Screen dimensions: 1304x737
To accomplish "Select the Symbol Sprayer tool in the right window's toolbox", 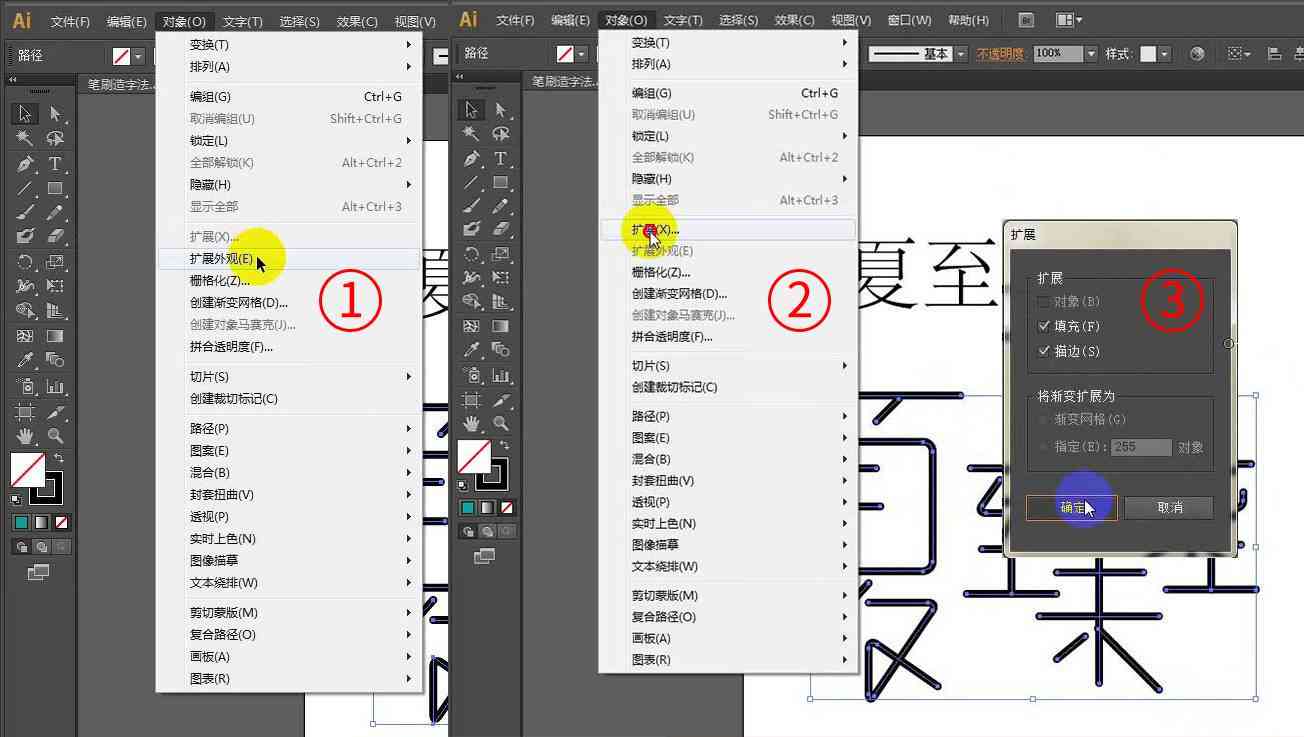I will click(x=471, y=375).
